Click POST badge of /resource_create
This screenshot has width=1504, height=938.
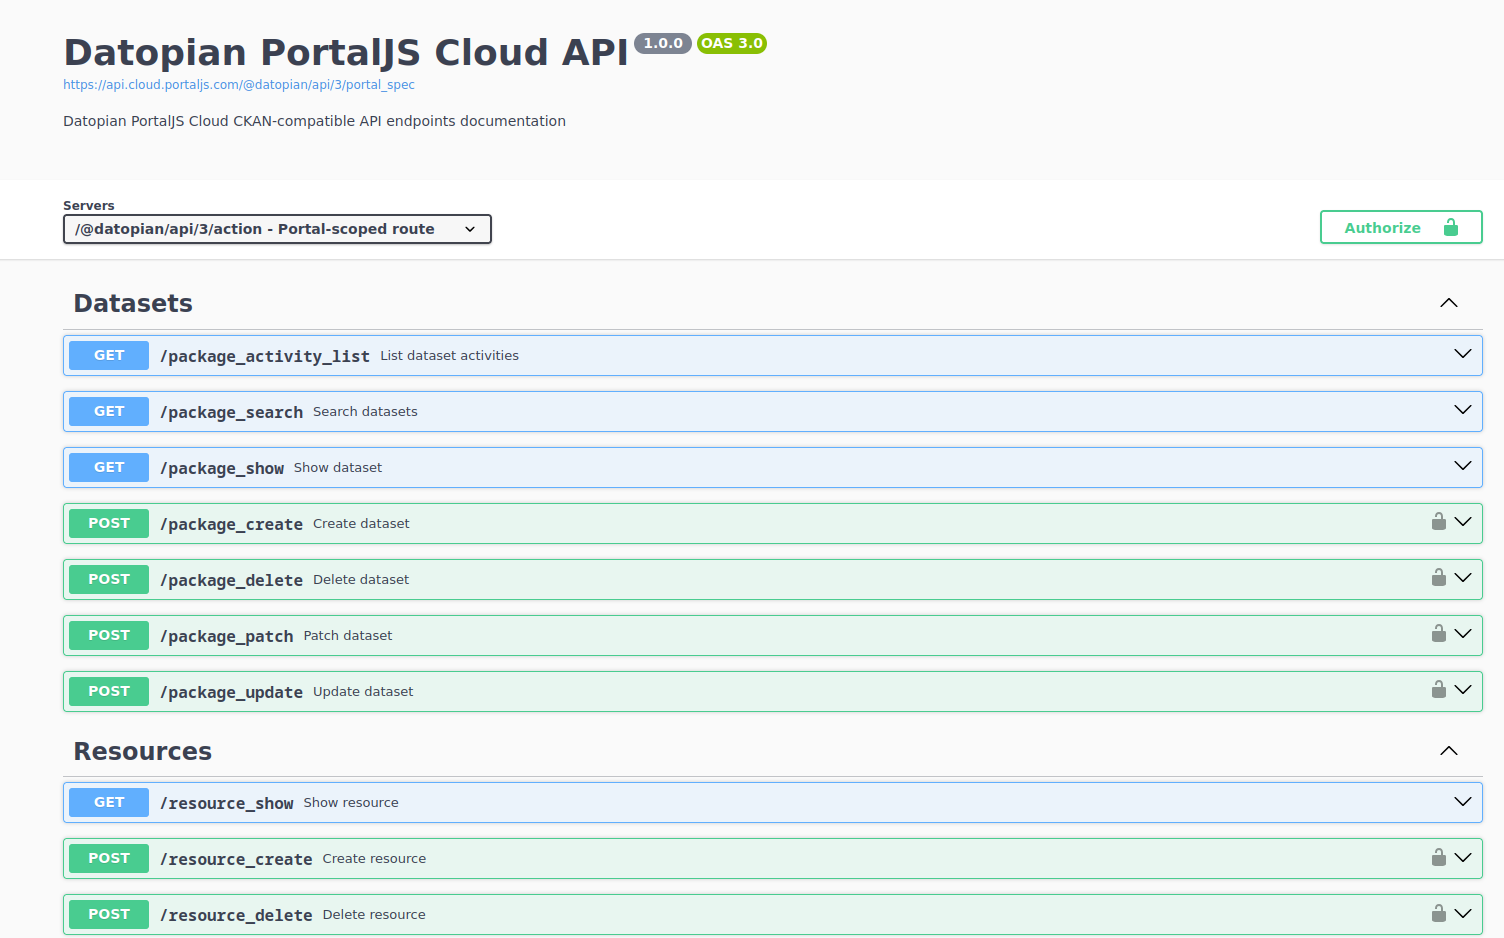click(x=109, y=858)
